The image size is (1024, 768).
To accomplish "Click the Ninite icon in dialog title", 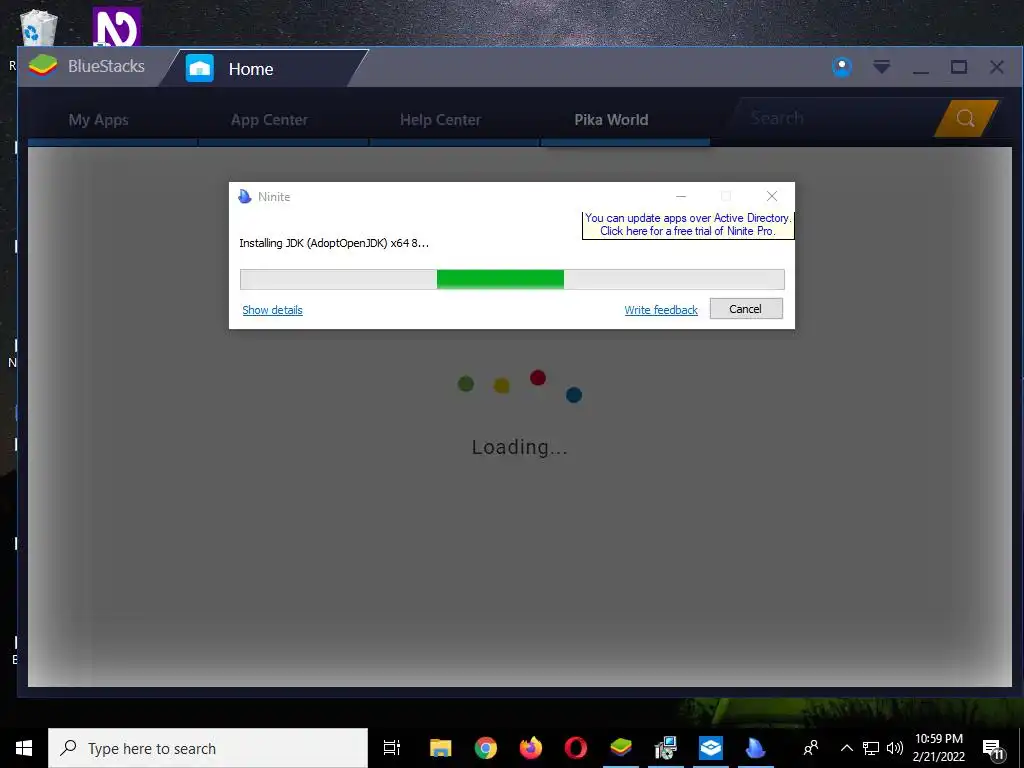I will coord(245,197).
